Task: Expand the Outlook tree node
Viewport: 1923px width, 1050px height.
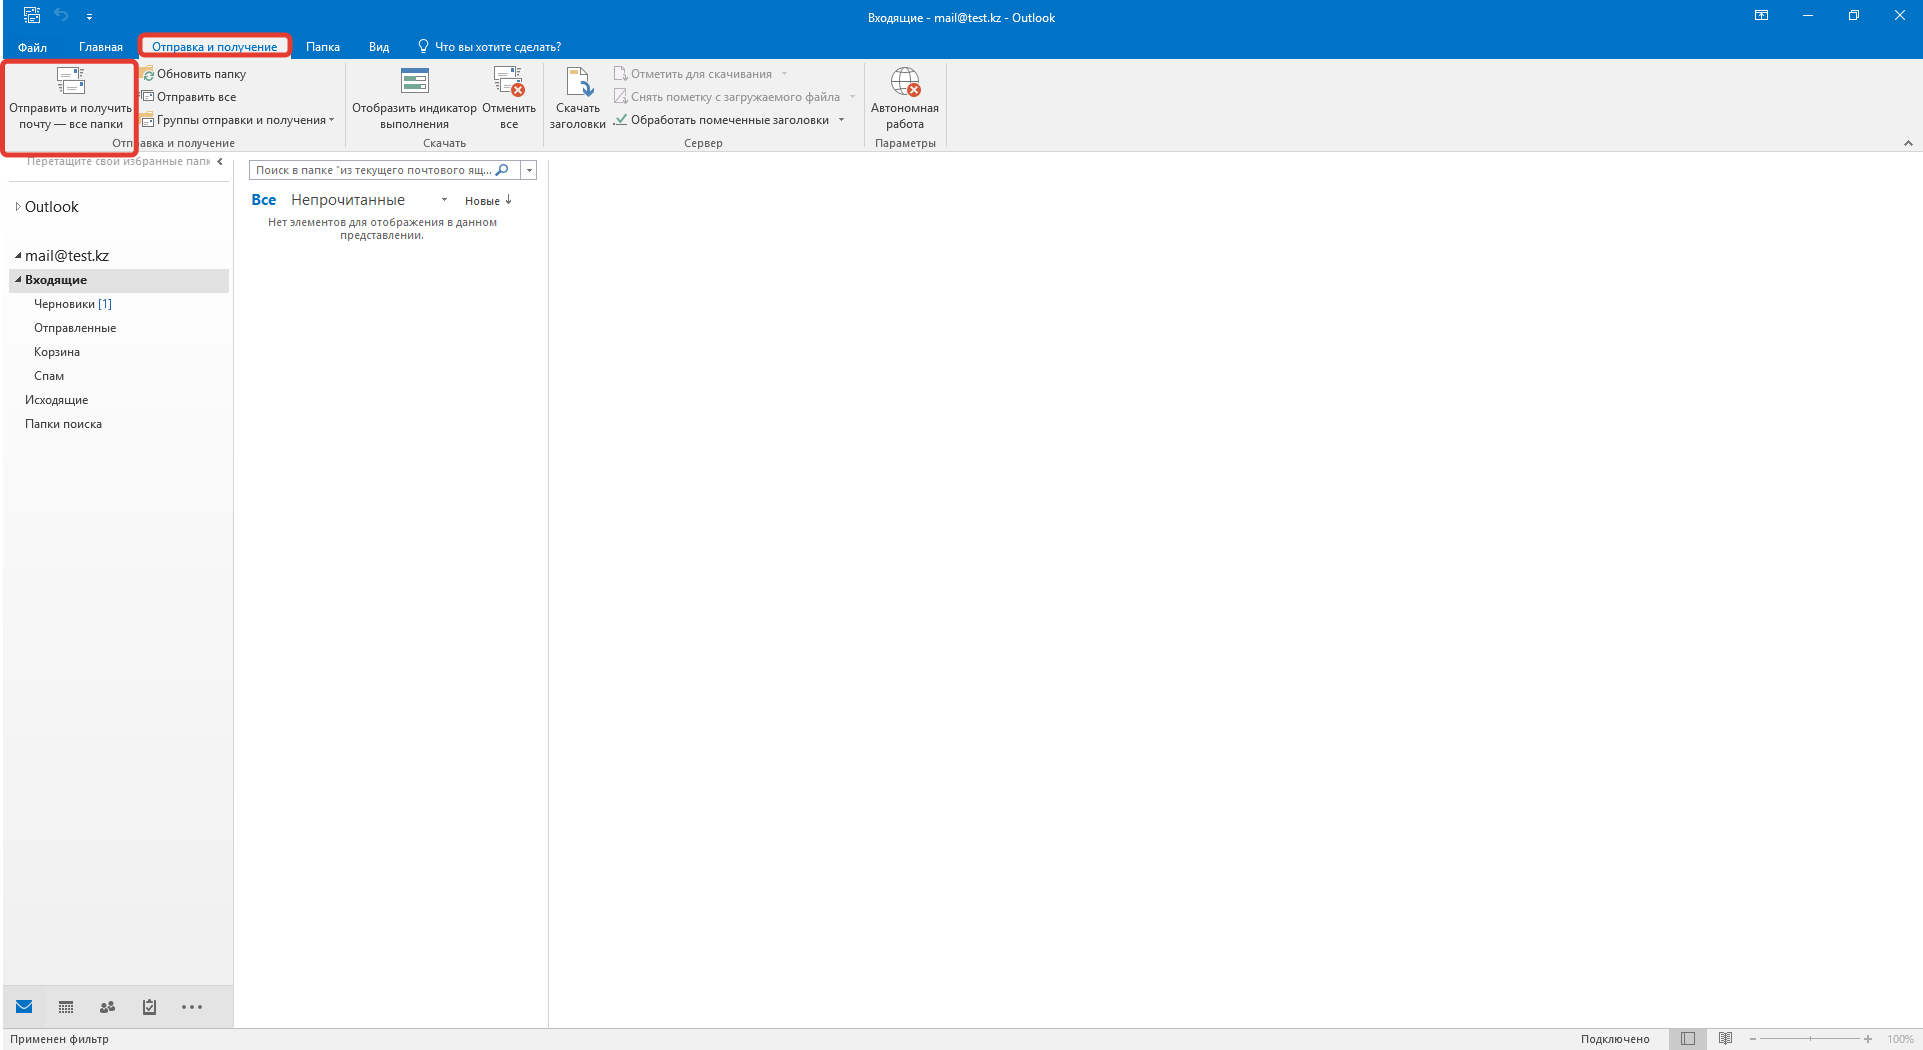Action: pos(18,207)
